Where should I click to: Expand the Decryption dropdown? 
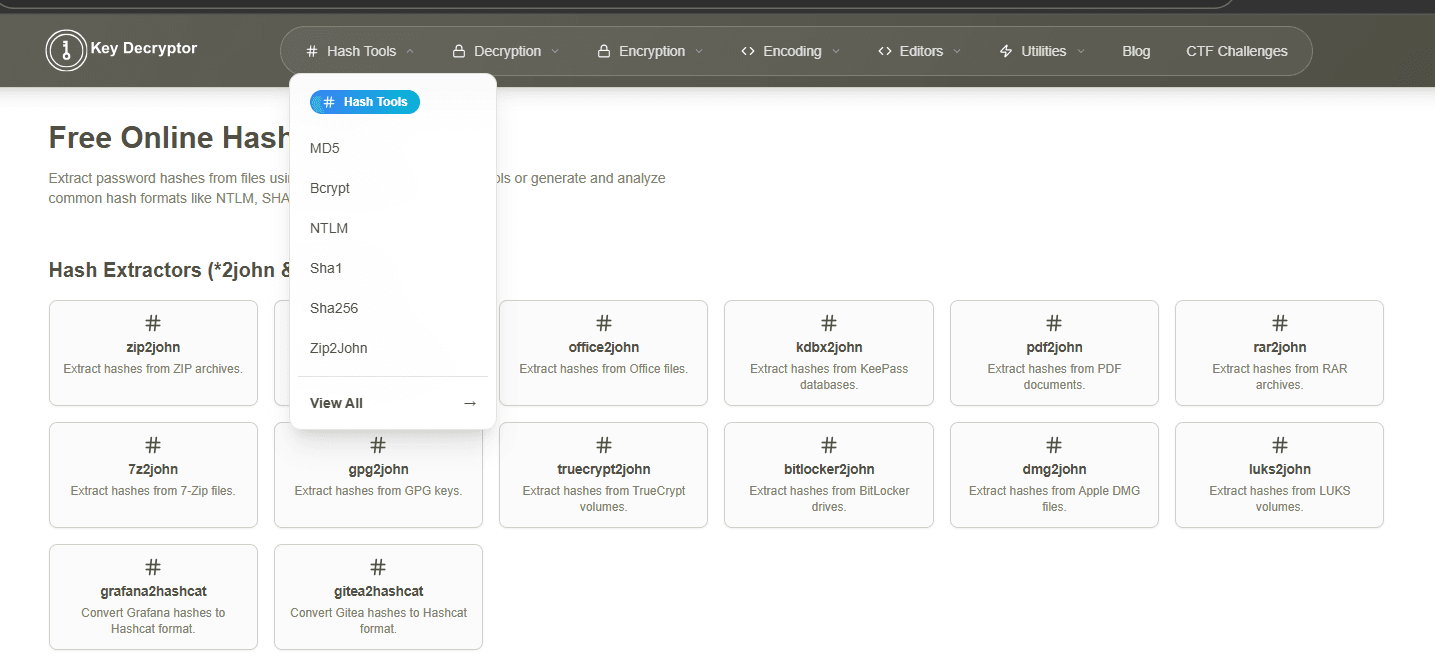point(506,51)
